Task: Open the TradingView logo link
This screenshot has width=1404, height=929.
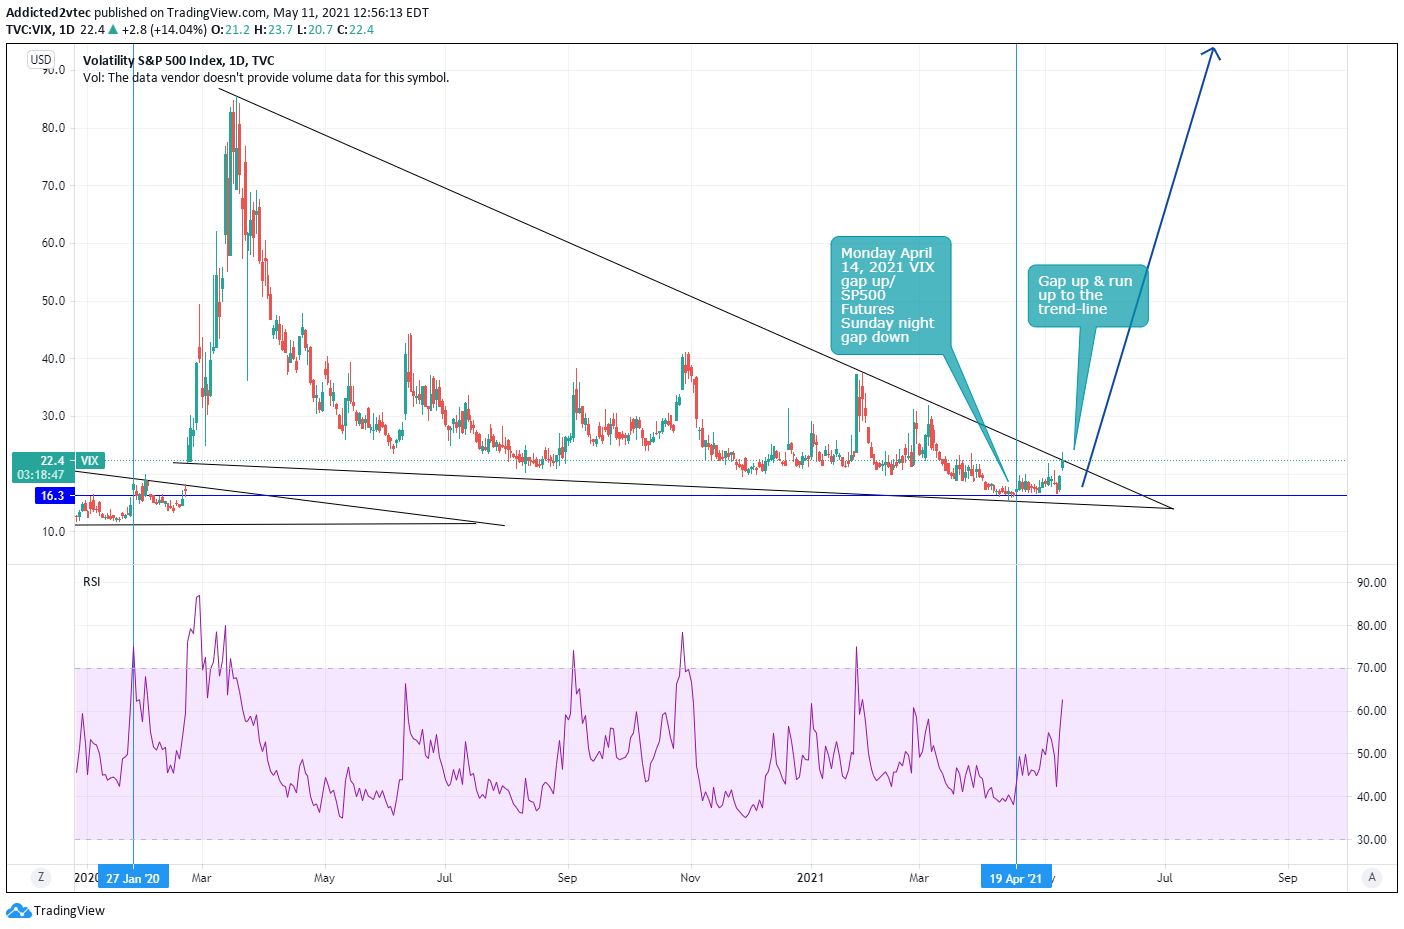Action: tap(56, 911)
